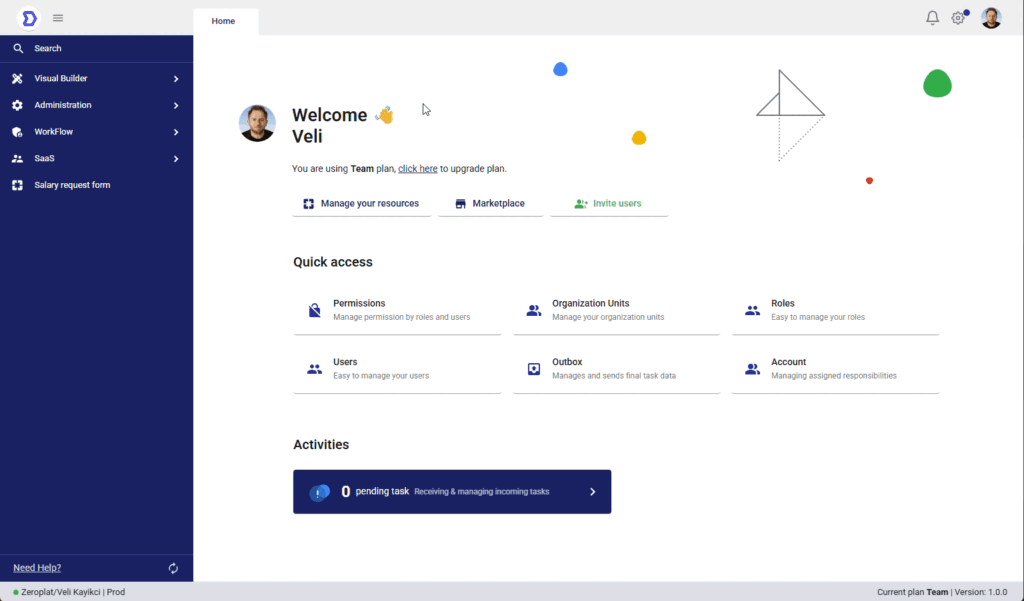Screen dimensions: 1024x601
Task: Click the Zeroplat logo icon
Action: [29, 18]
